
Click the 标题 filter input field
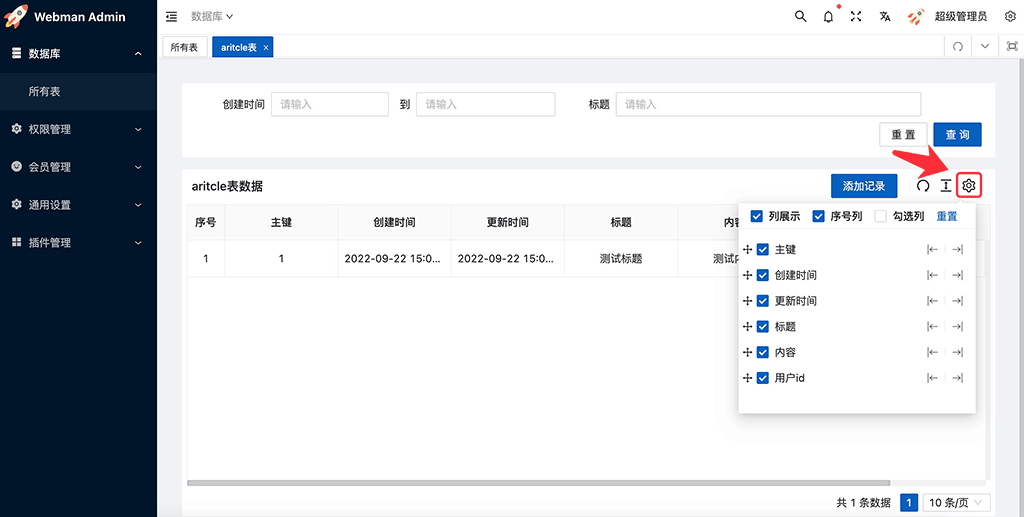tap(767, 104)
